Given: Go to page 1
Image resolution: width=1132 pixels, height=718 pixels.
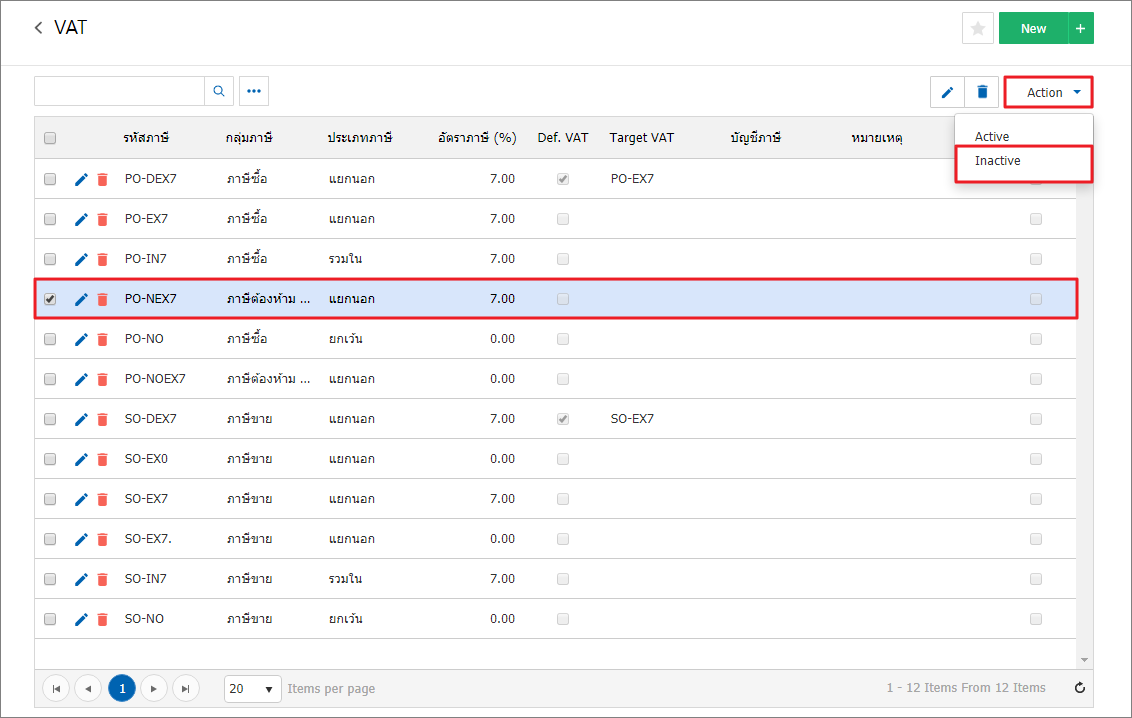Looking at the screenshot, I should (122, 688).
